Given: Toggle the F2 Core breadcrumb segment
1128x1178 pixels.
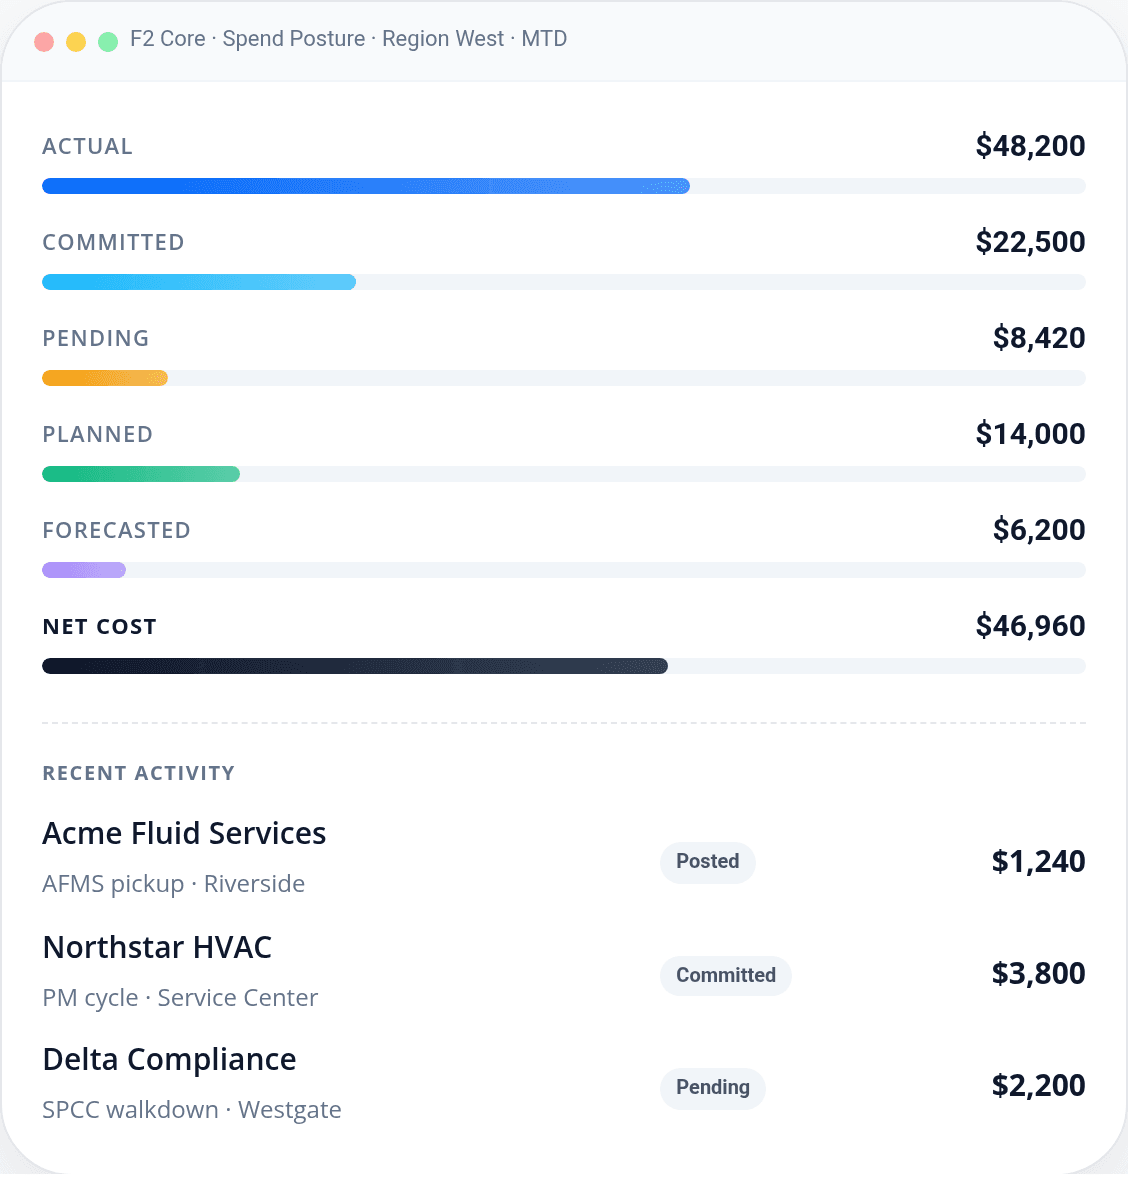Looking at the screenshot, I should [x=167, y=38].
